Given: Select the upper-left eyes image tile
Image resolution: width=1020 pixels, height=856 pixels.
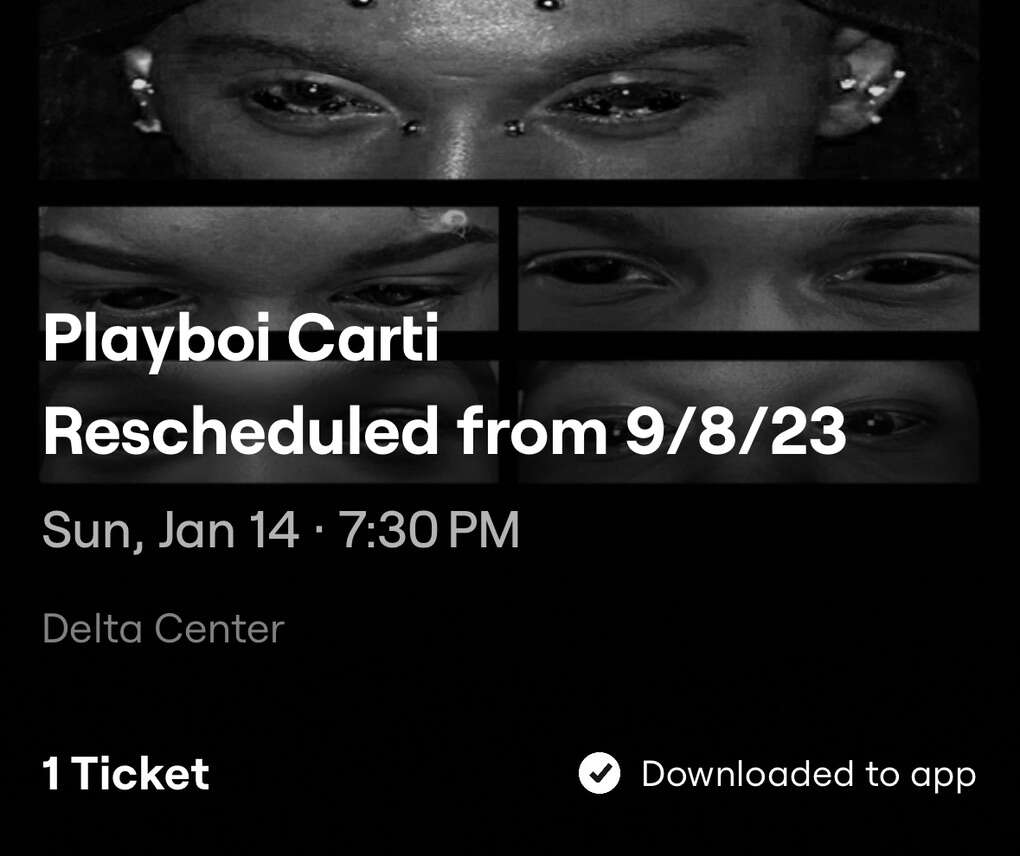Looking at the screenshot, I should pyautogui.click(x=270, y=260).
